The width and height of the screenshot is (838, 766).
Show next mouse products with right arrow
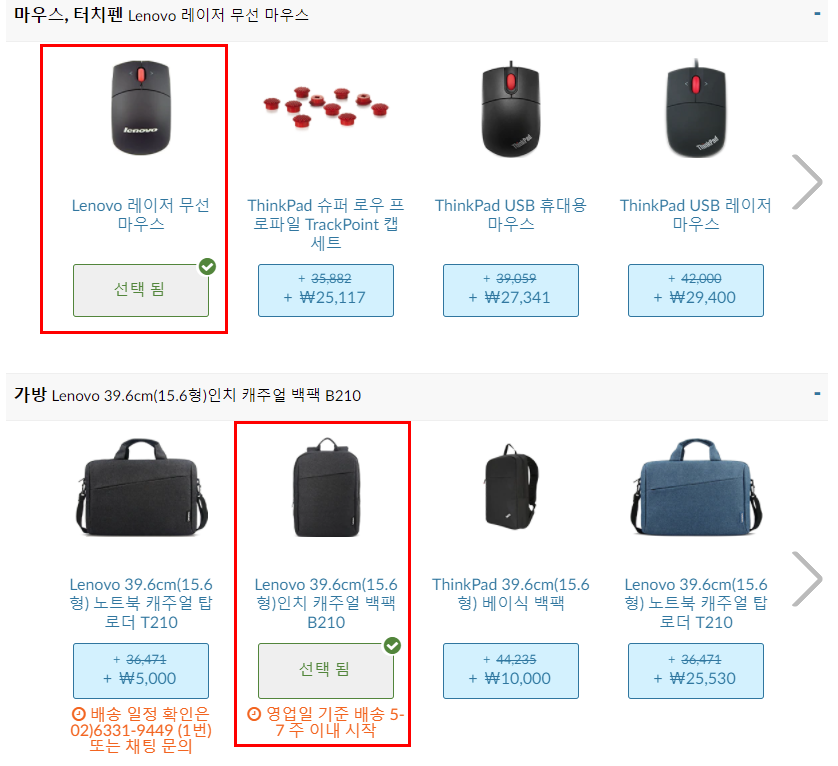click(807, 182)
